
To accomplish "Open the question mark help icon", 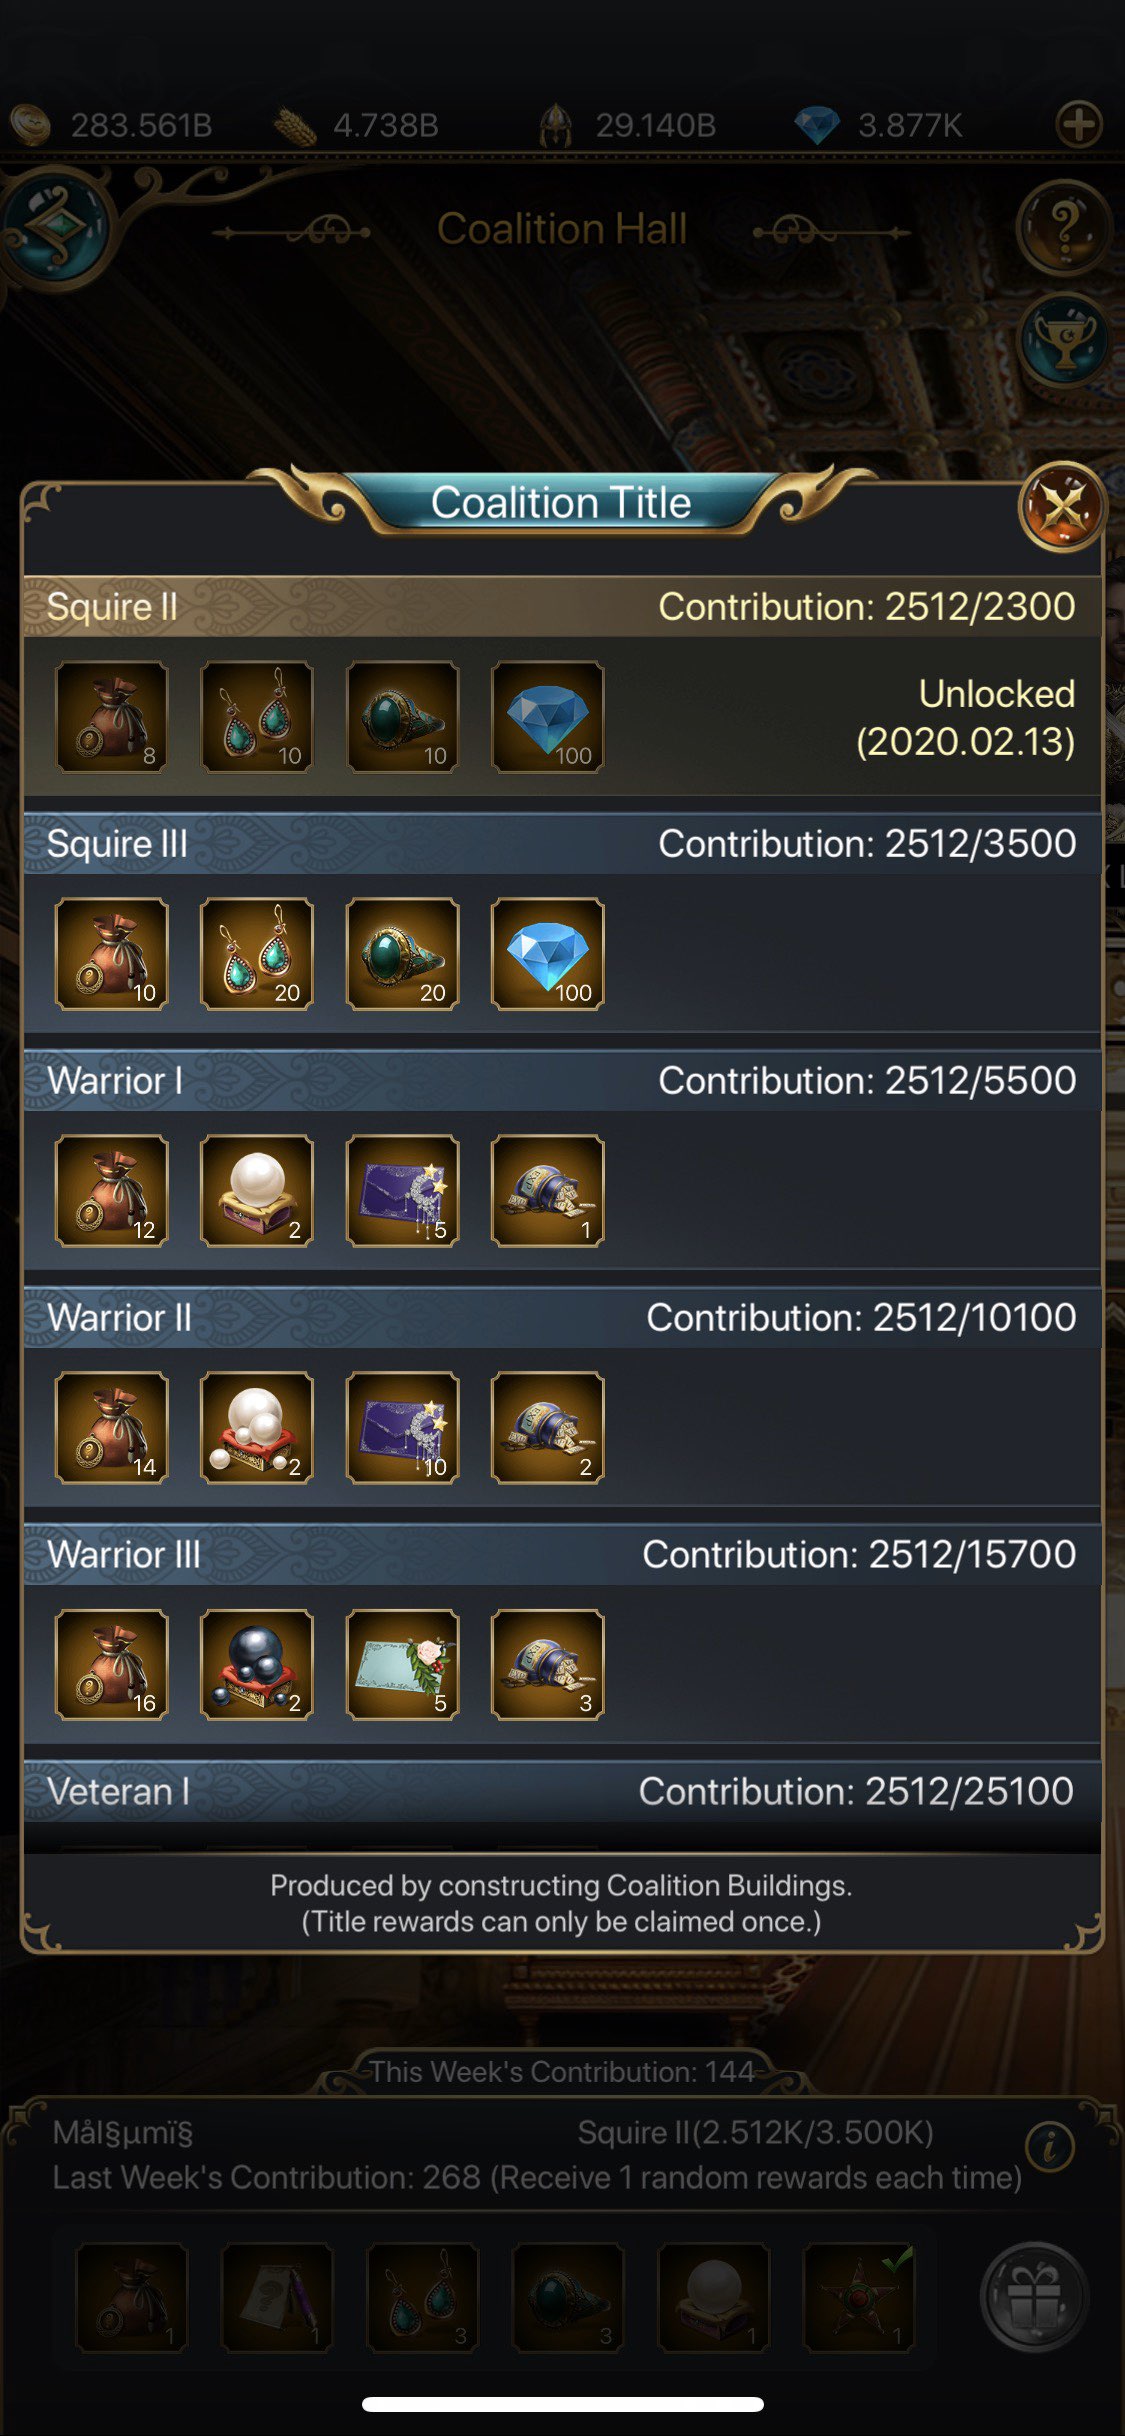I will point(1063,228).
